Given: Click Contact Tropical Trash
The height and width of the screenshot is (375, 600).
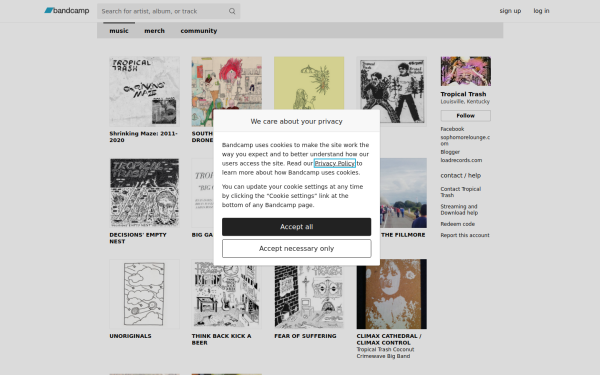Looking at the screenshot, I should point(460,192).
